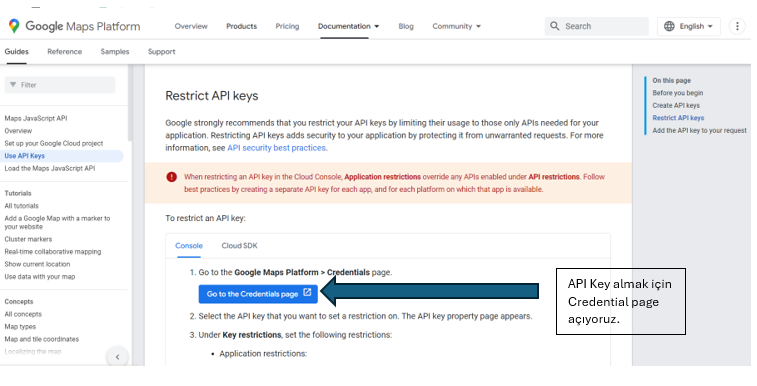The width and height of the screenshot is (757, 386).
Task: Click the Search input field
Action: [597, 26]
